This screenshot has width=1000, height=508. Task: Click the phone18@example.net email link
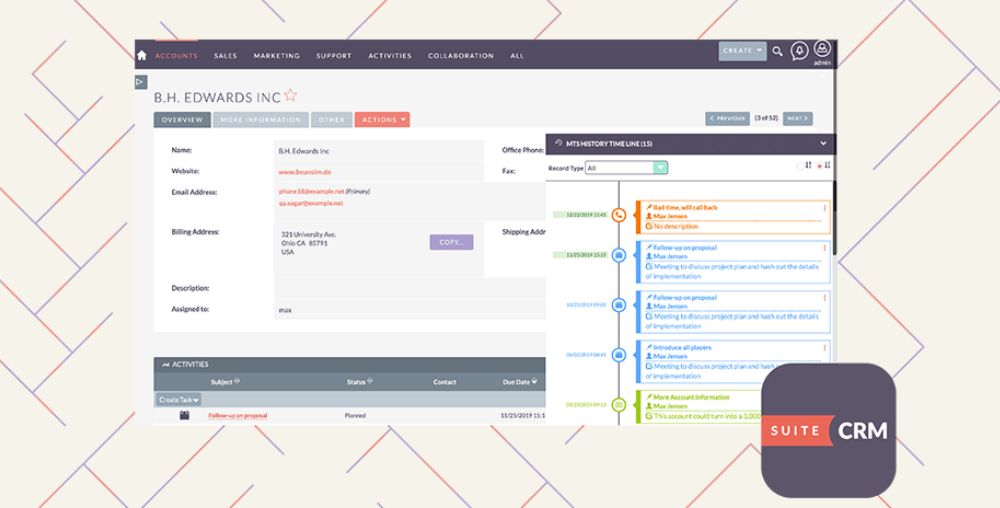311,191
